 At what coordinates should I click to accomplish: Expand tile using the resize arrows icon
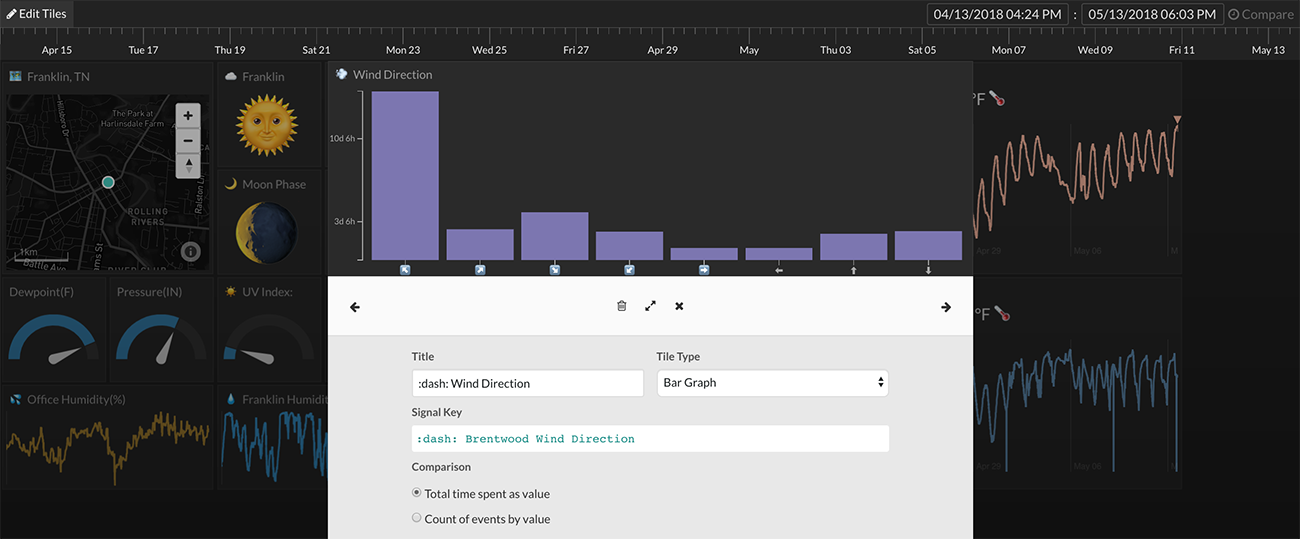(x=650, y=306)
